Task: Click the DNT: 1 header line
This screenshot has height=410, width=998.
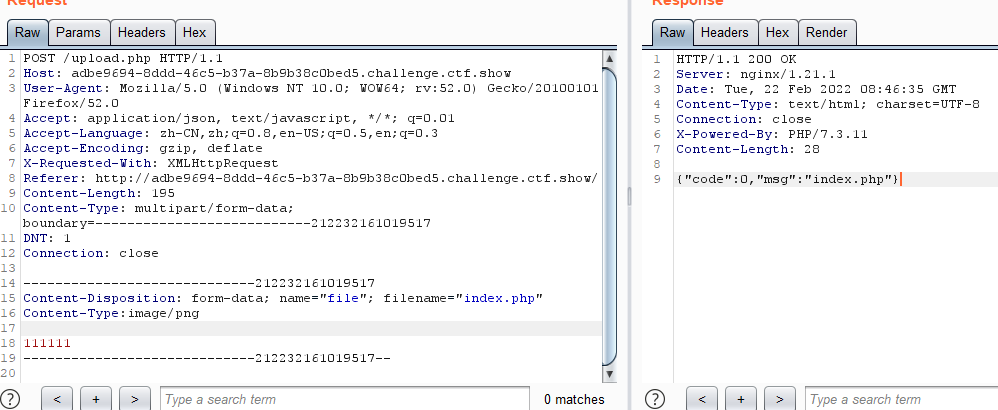Action: coord(47,238)
